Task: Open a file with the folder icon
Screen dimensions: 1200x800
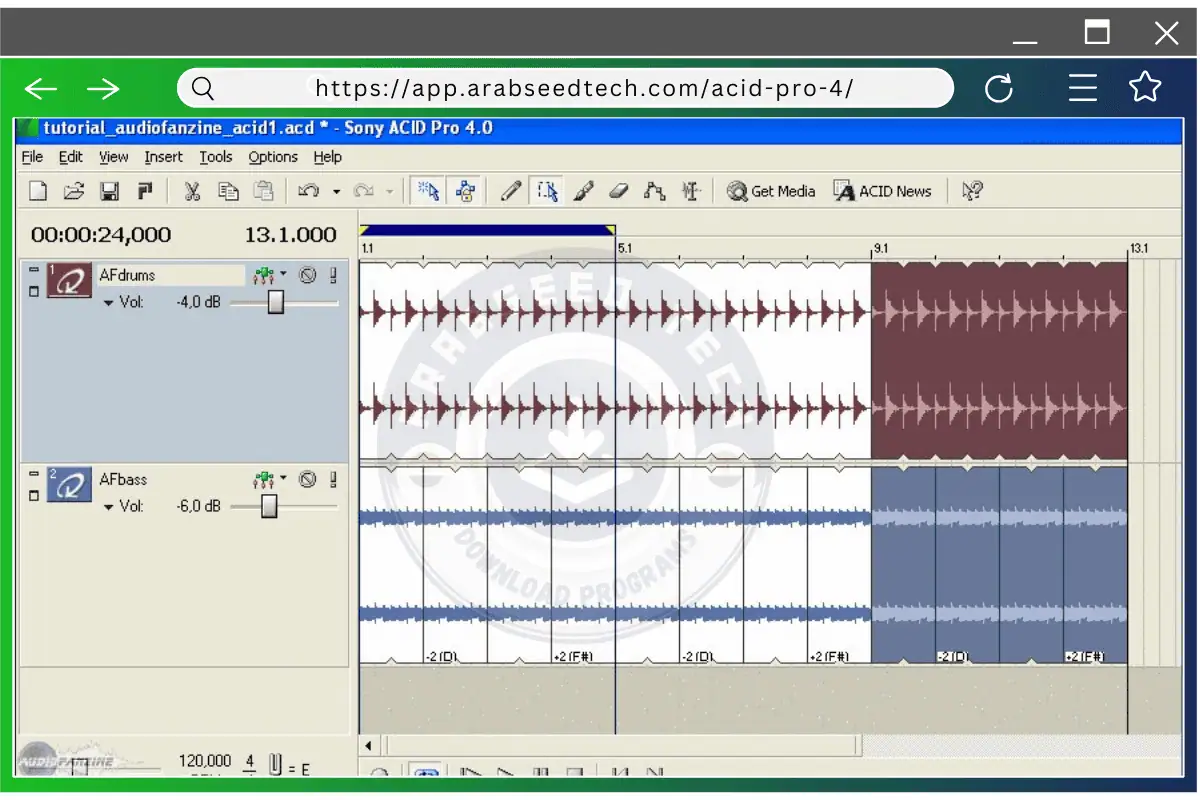Action: (73, 191)
